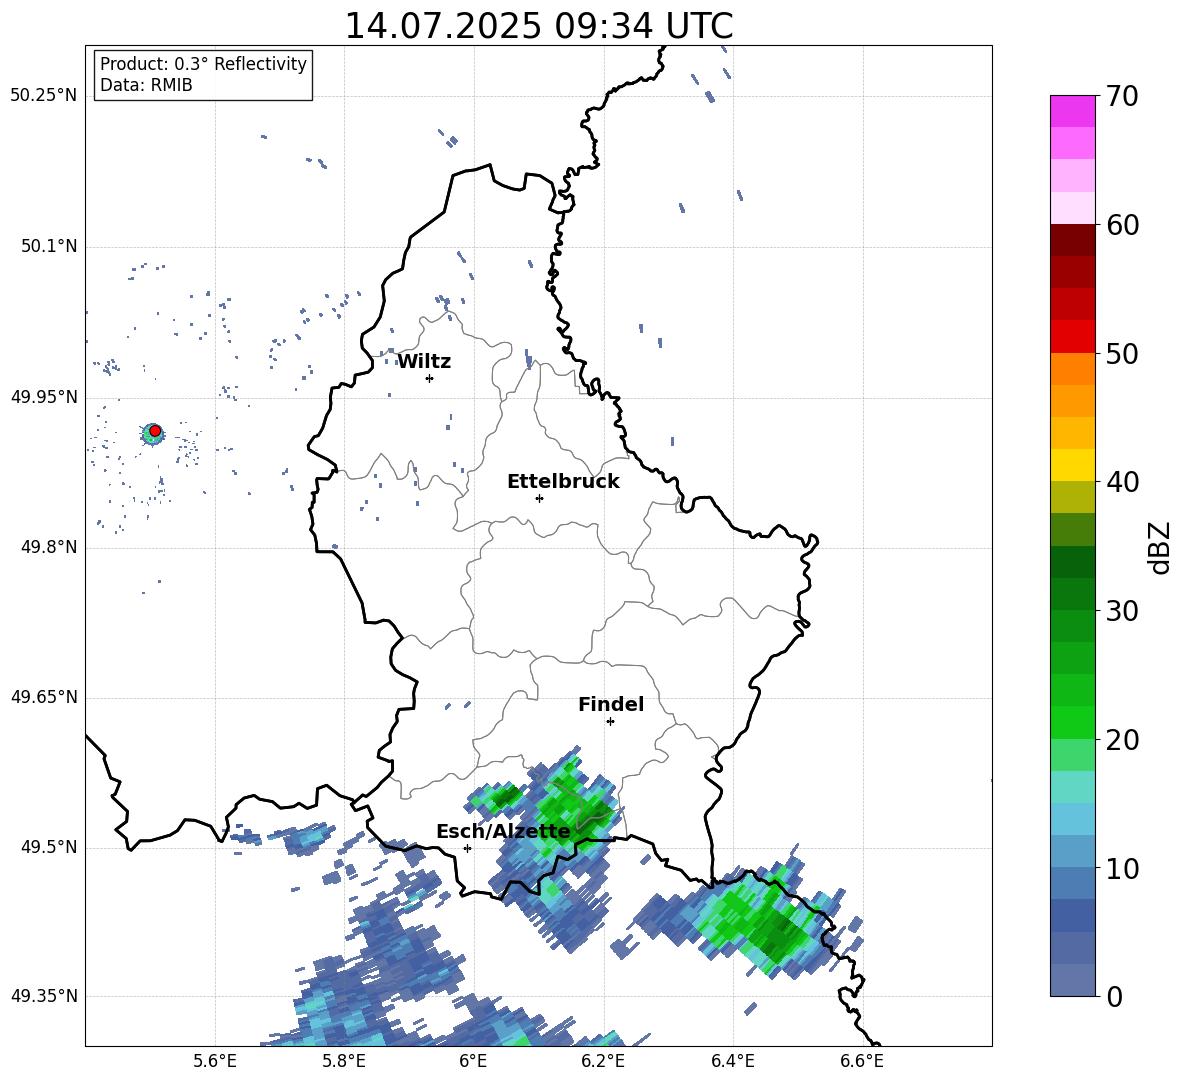
Task: Click the 49.35°N latitude label
Action: tap(44, 996)
